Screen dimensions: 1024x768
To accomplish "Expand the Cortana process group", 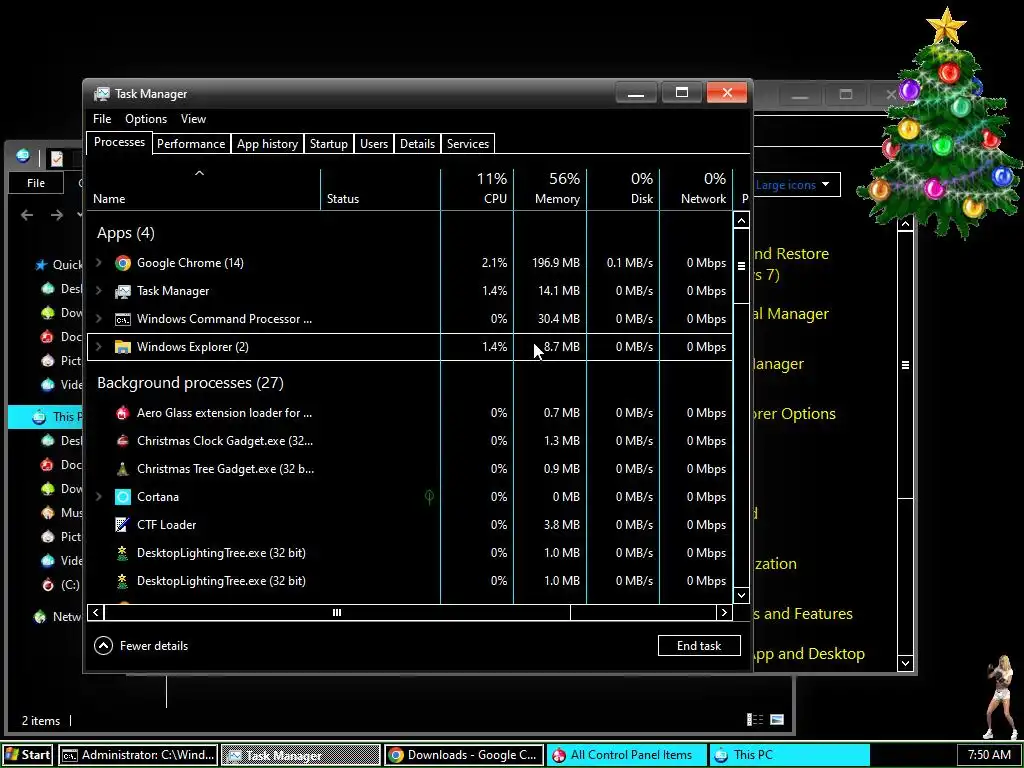I will tap(99, 496).
